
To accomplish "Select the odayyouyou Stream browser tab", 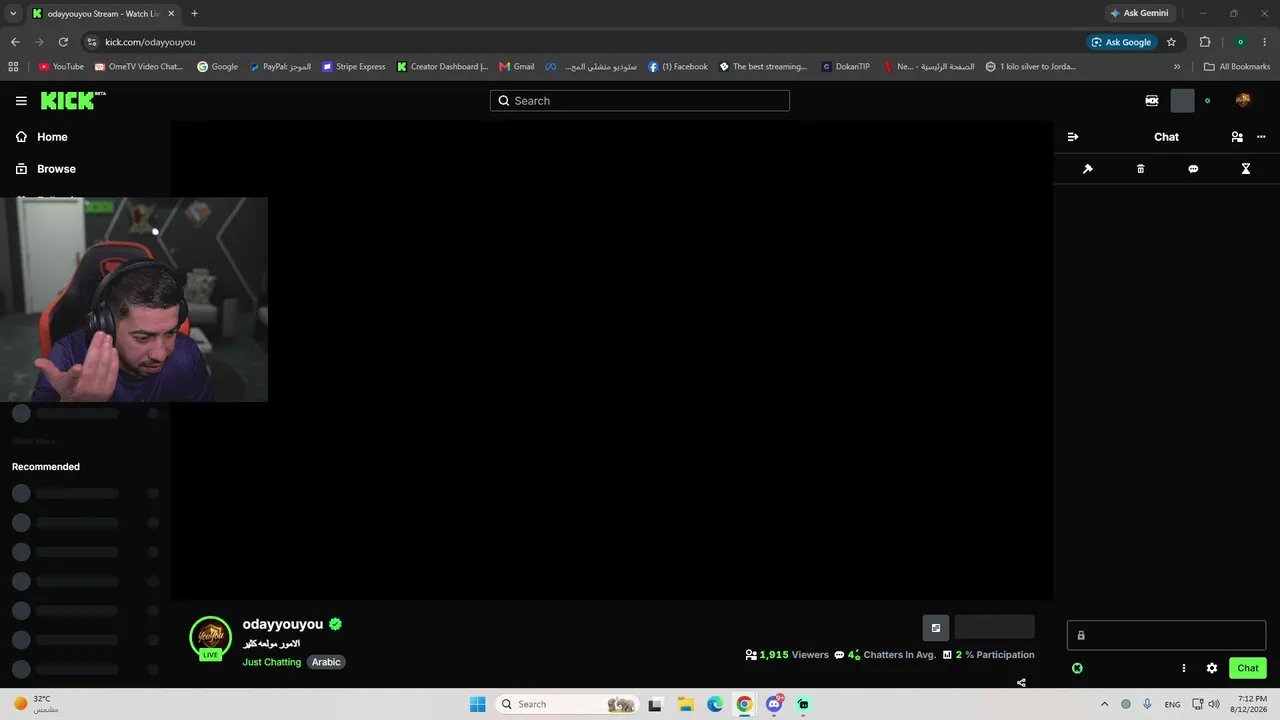I will click(104, 14).
